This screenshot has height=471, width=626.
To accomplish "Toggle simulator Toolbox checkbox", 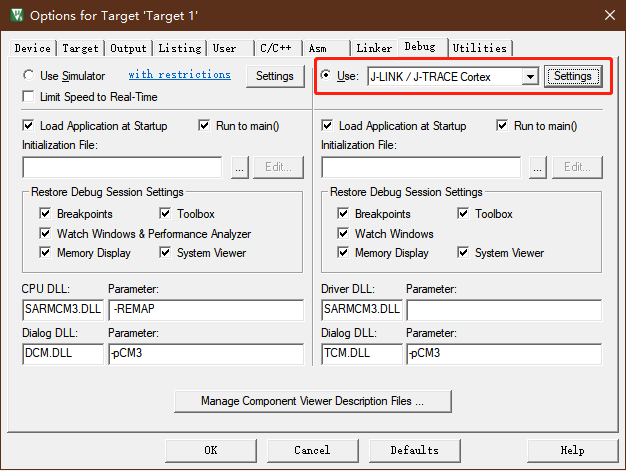I will click(x=165, y=214).
